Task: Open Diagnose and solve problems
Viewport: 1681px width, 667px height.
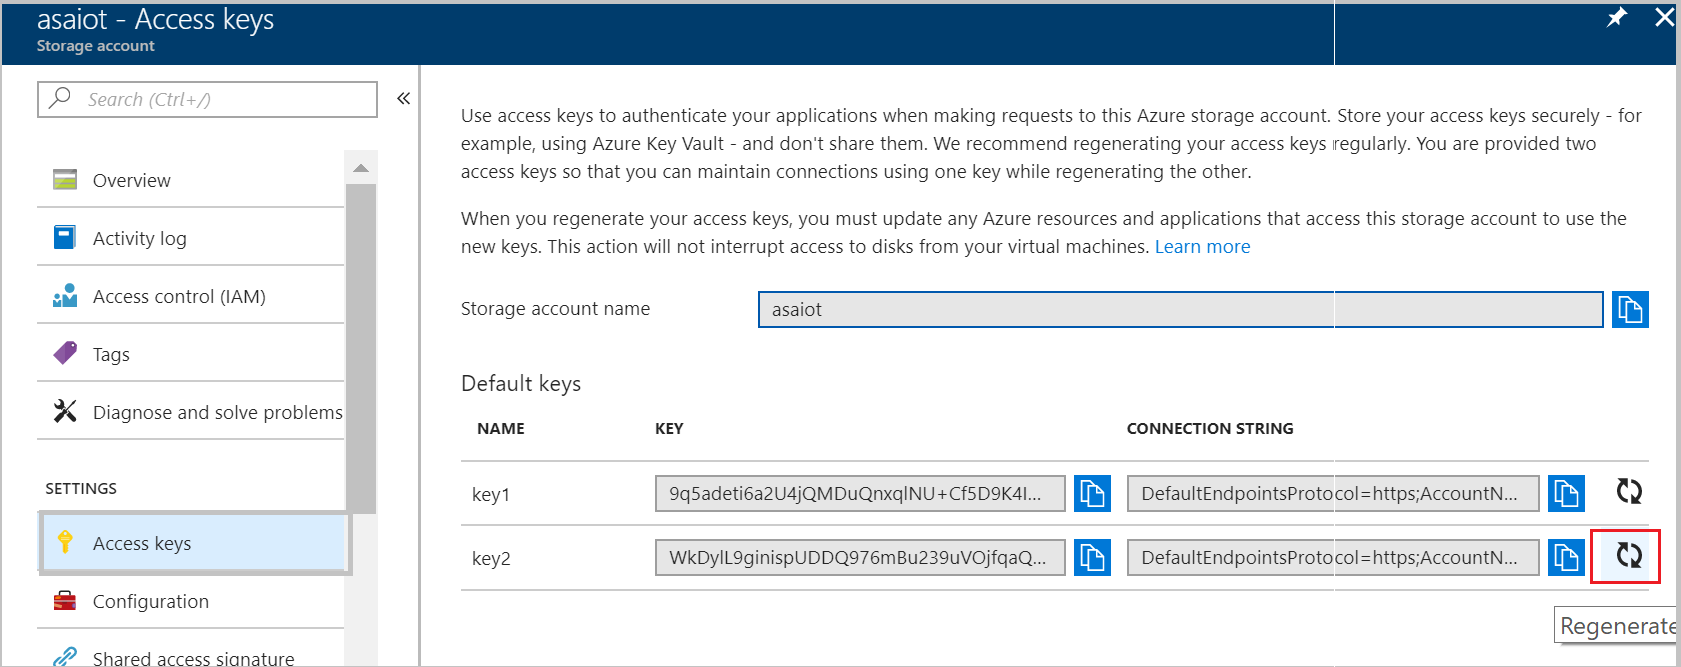Action: (217, 413)
